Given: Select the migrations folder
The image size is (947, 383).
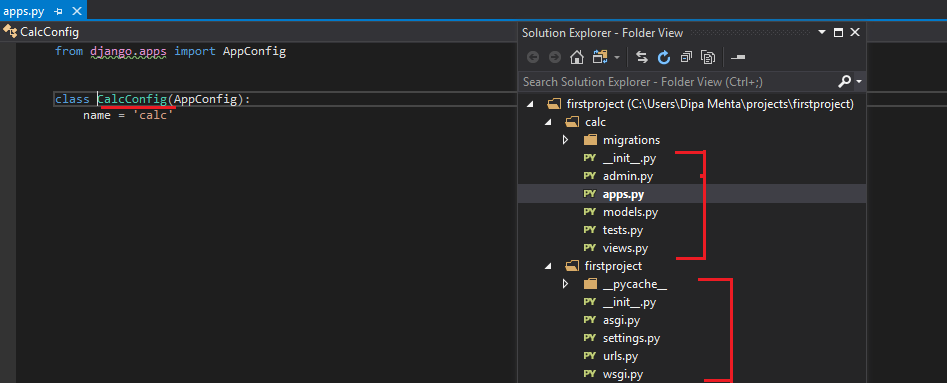Looking at the screenshot, I should (x=631, y=140).
